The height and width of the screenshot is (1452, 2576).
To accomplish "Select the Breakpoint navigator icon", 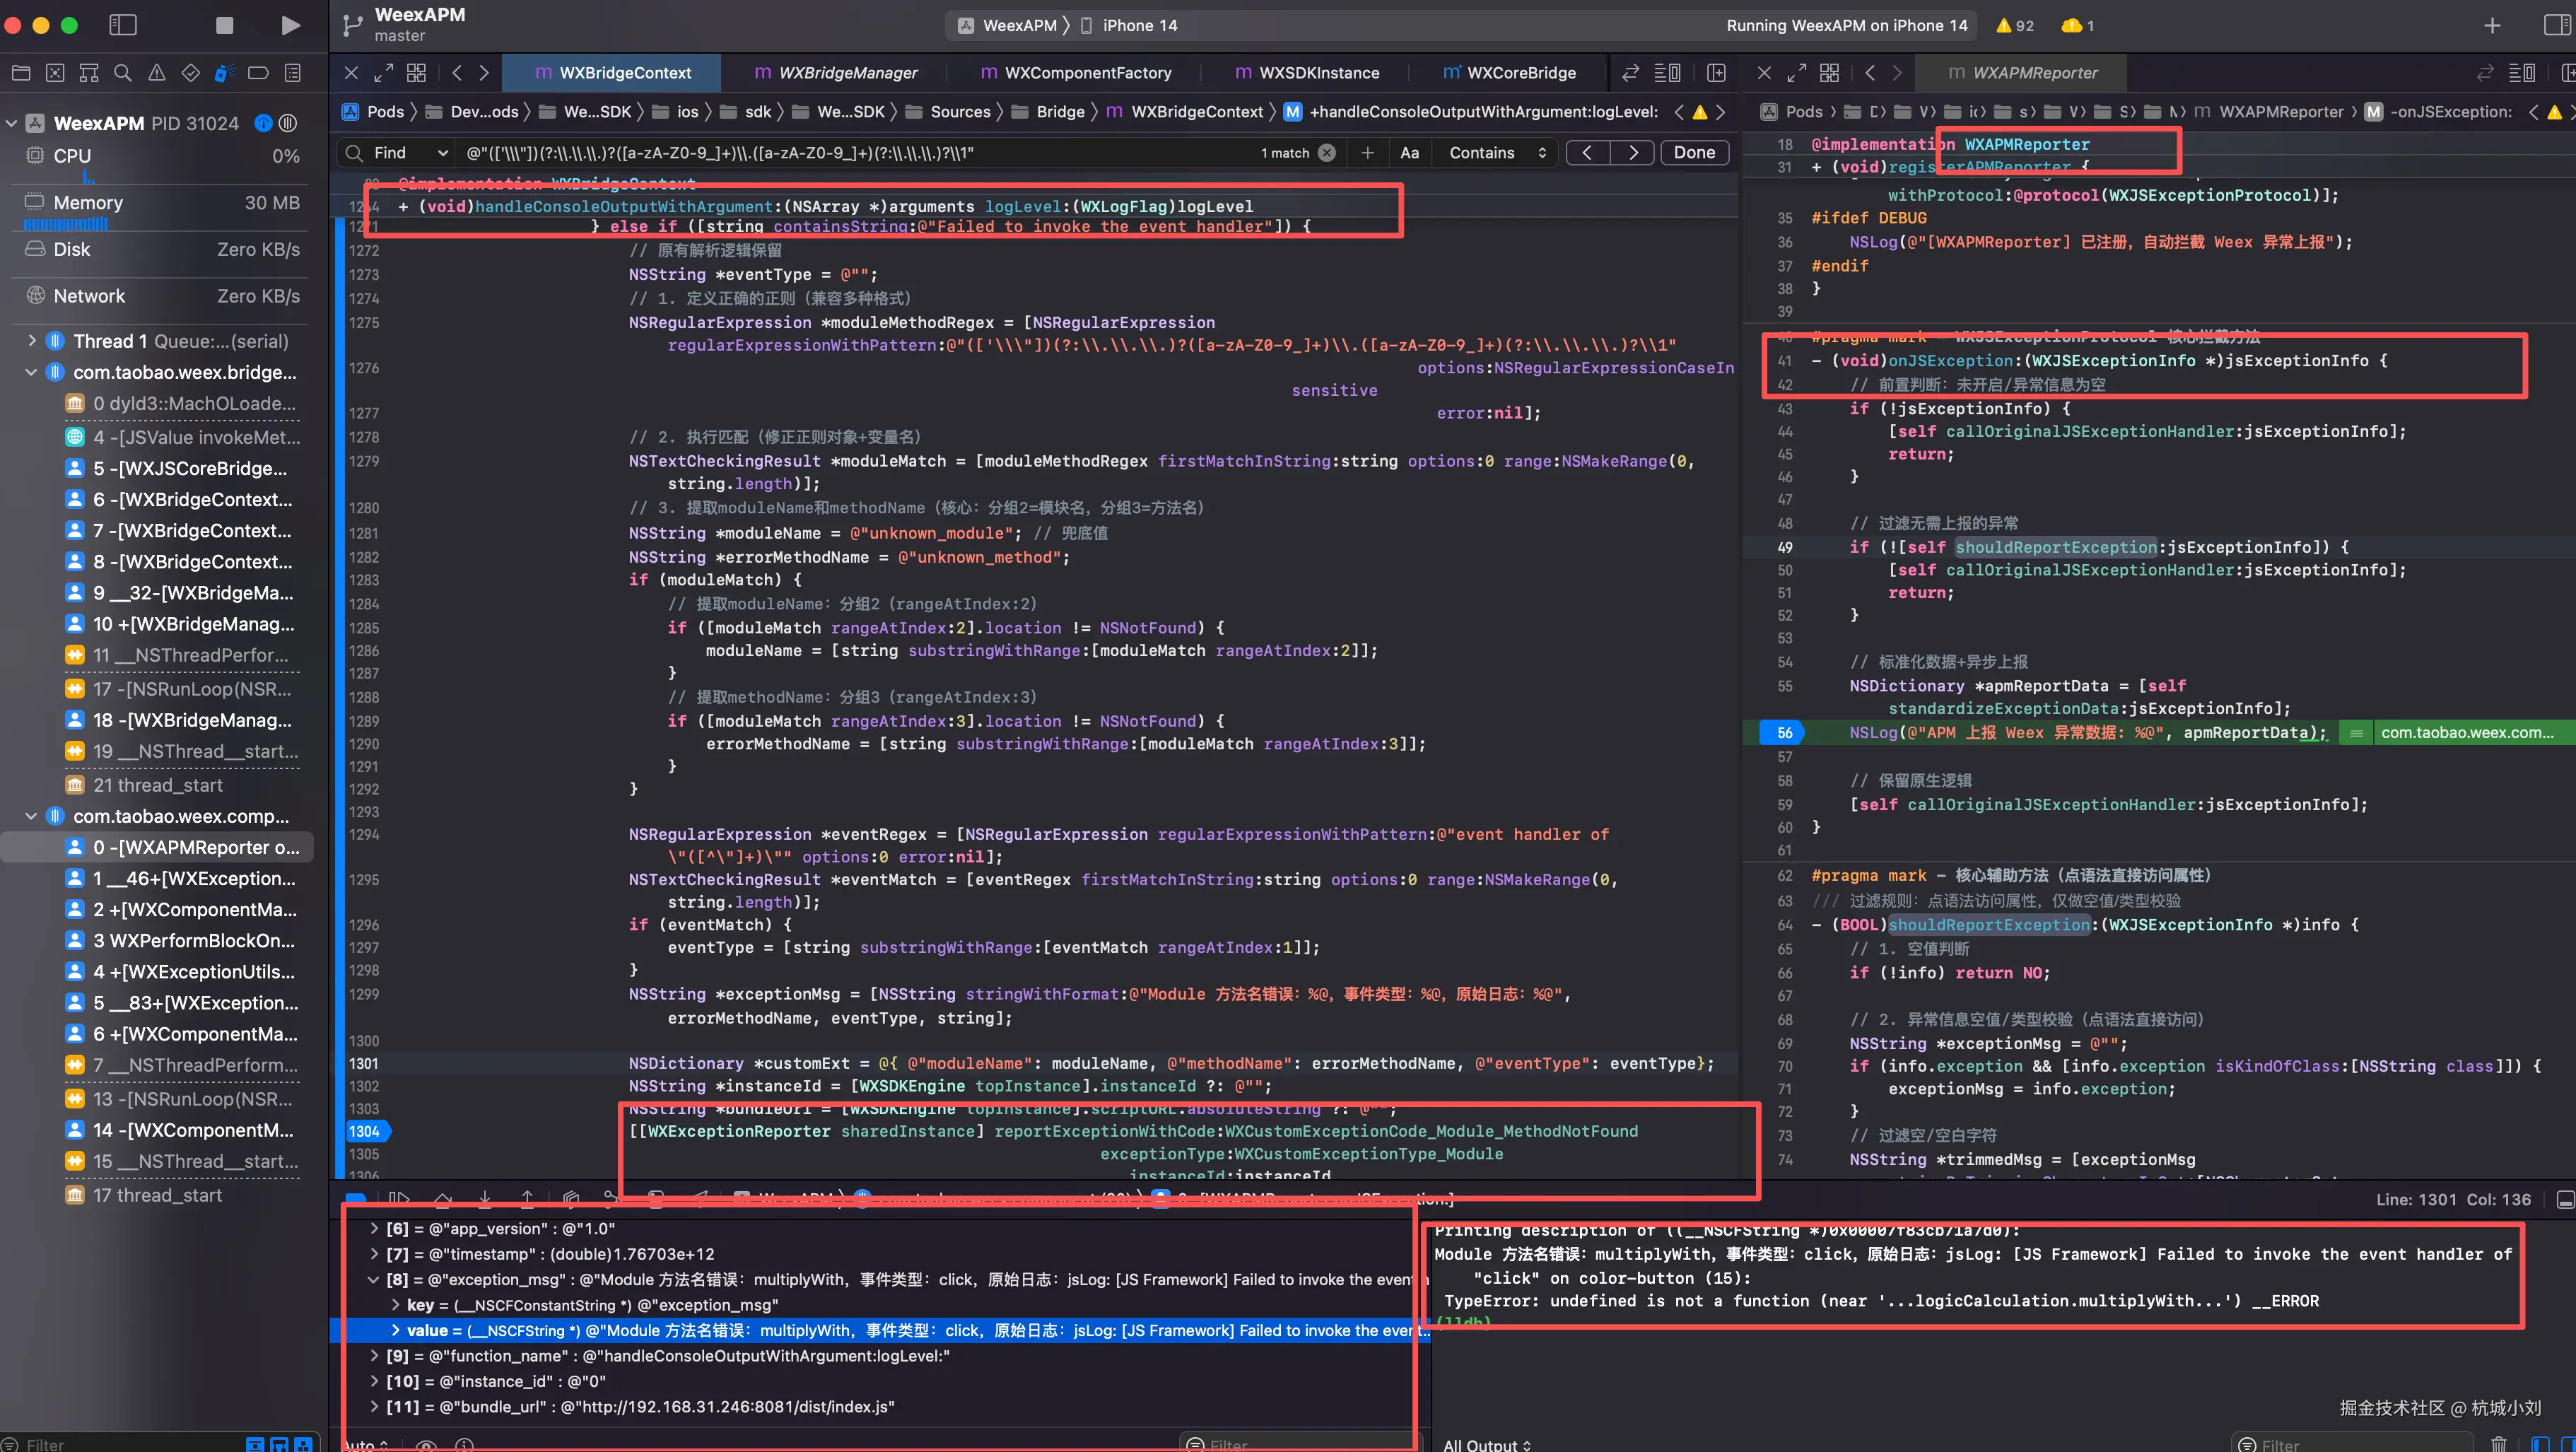I will (x=258, y=73).
